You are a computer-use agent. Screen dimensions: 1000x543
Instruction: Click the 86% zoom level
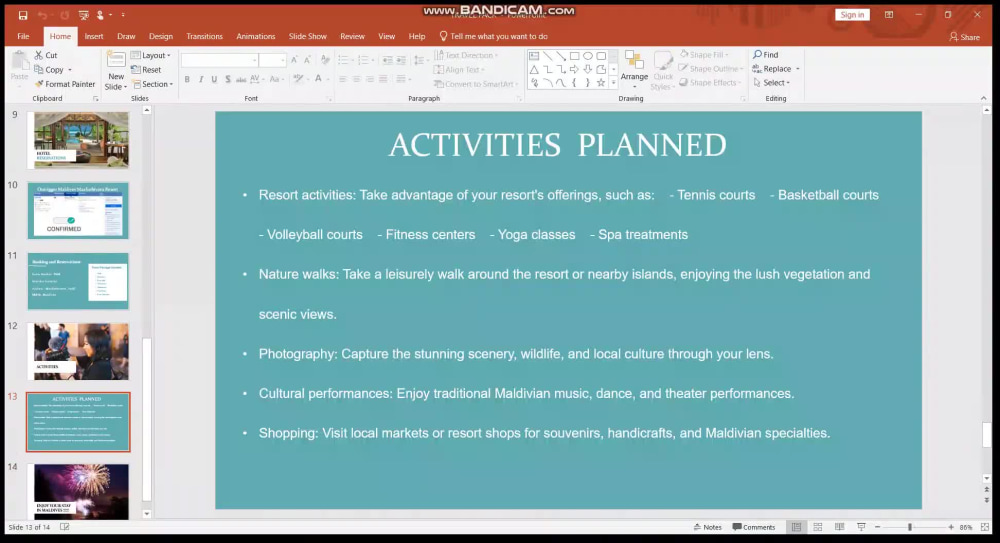pos(966,527)
